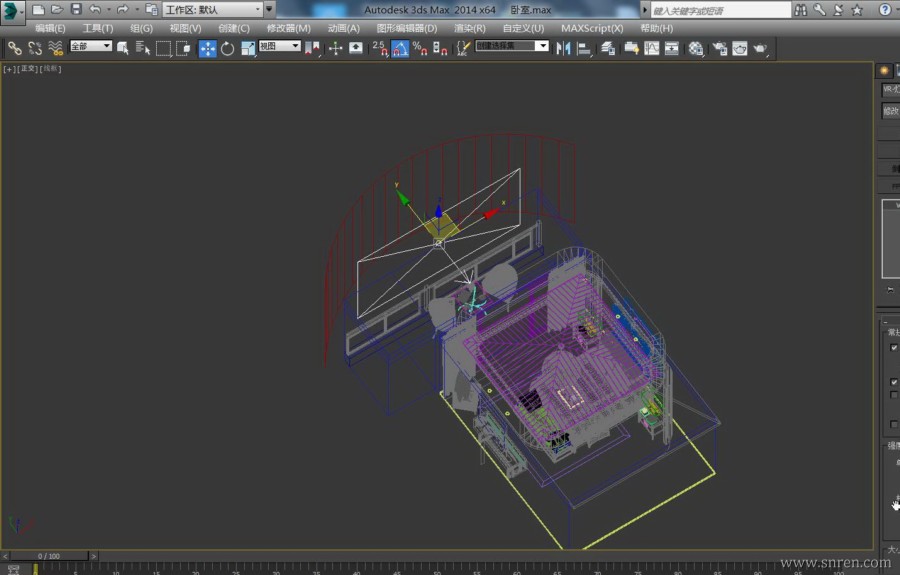Image resolution: width=900 pixels, height=575 pixels.
Task: Open the 图形编辑器(D) menu
Action: coord(406,28)
